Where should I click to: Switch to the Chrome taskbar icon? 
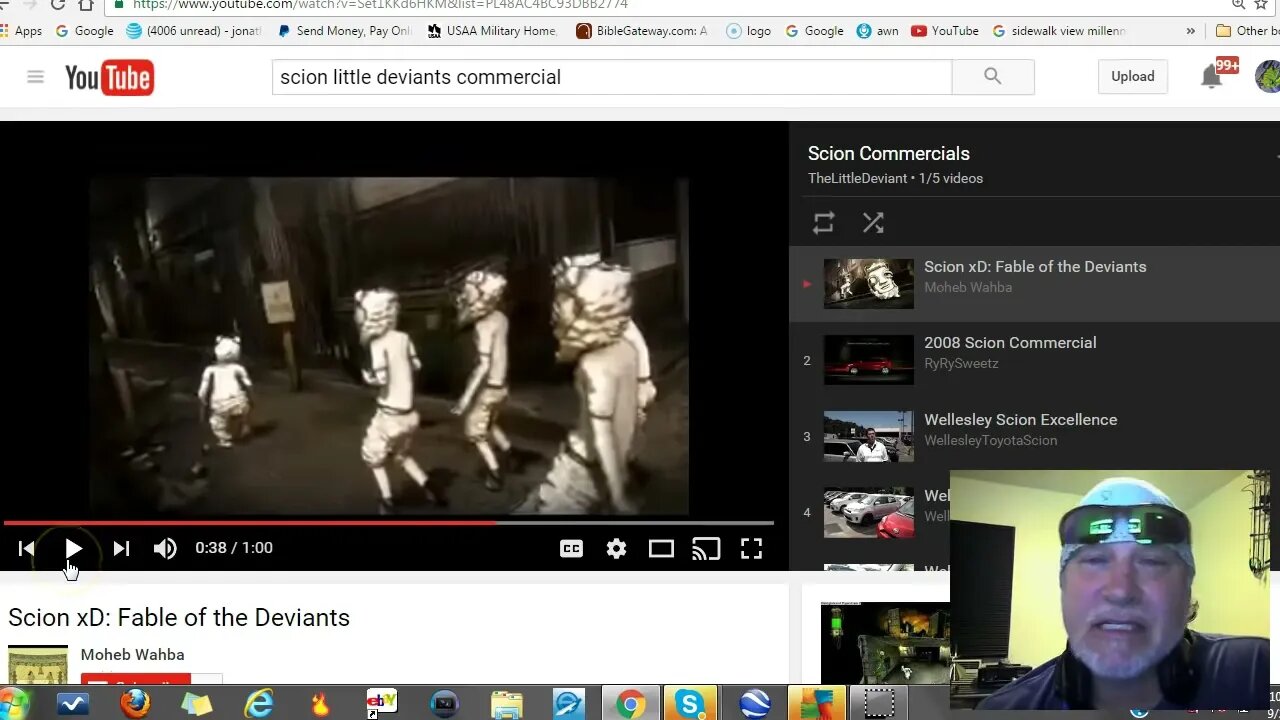[x=630, y=704]
